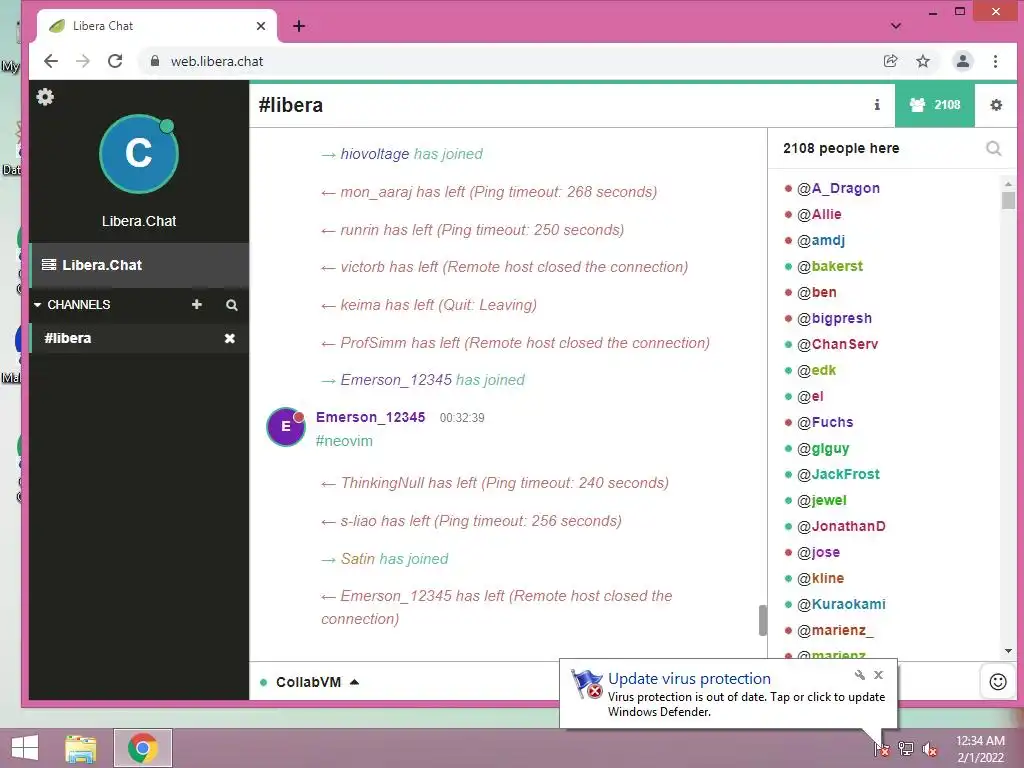
Task: Click Emerson_12345 message author name
Action: click(x=370, y=417)
